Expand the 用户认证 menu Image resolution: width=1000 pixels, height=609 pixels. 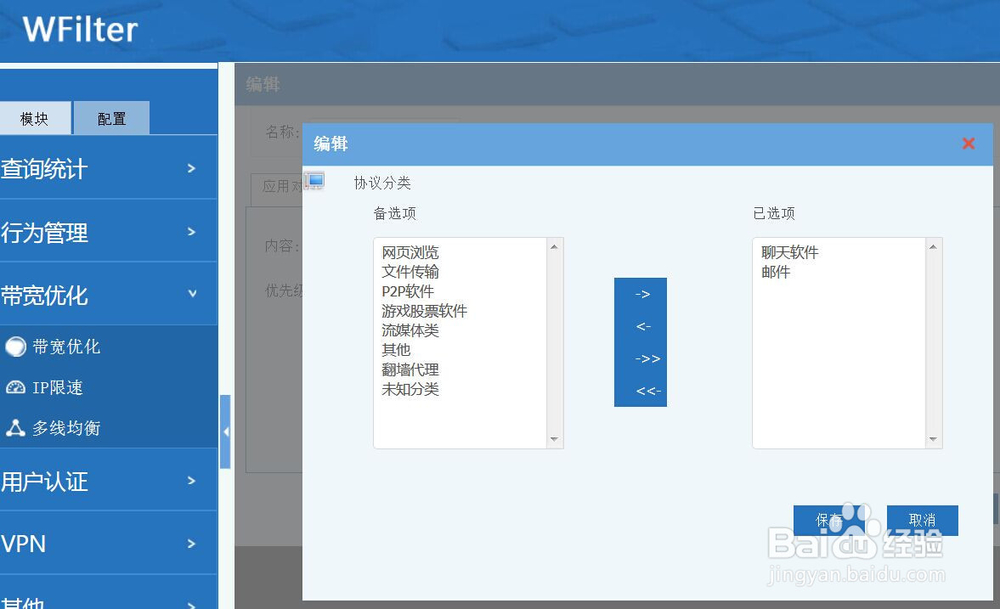(x=108, y=481)
